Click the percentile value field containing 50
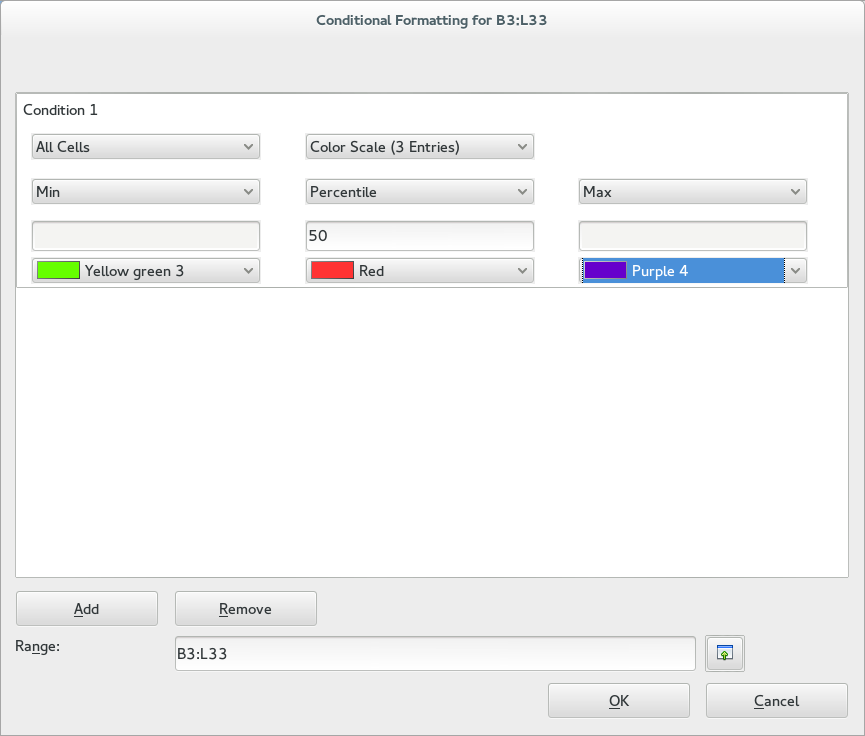 click(419, 236)
